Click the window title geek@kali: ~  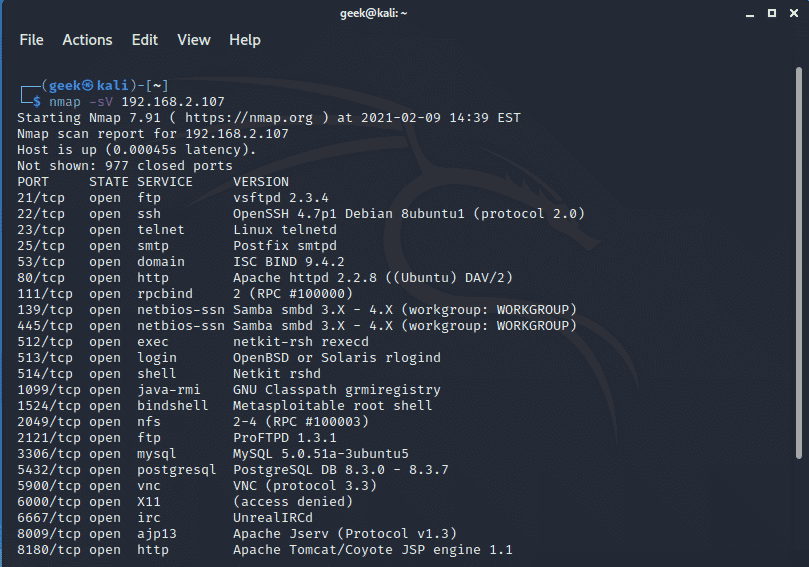[x=374, y=13]
